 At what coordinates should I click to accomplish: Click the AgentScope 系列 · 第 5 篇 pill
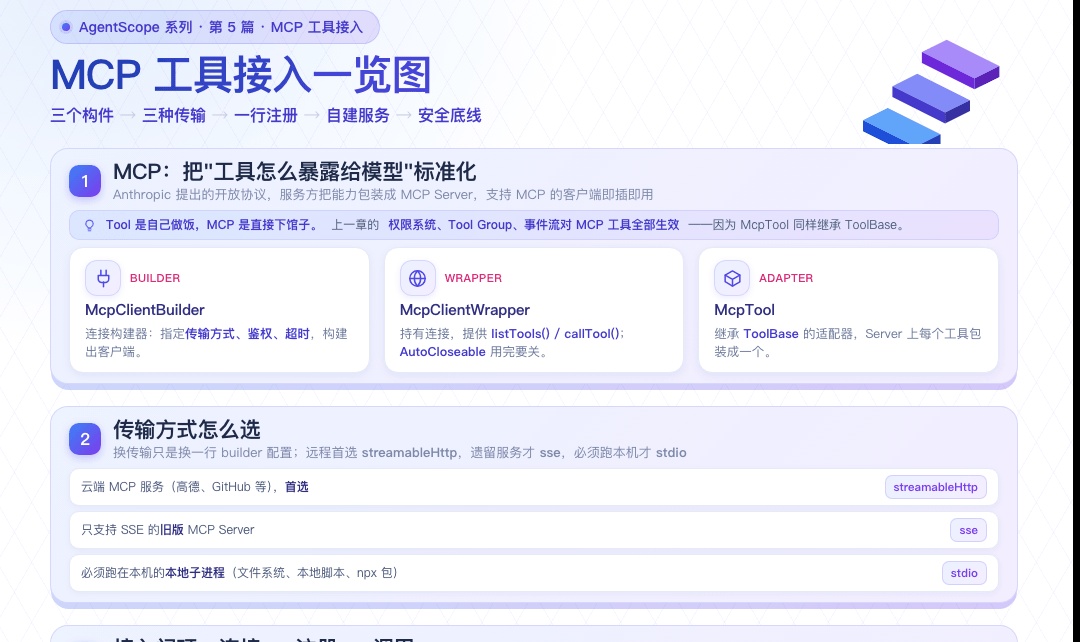click(x=215, y=28)
